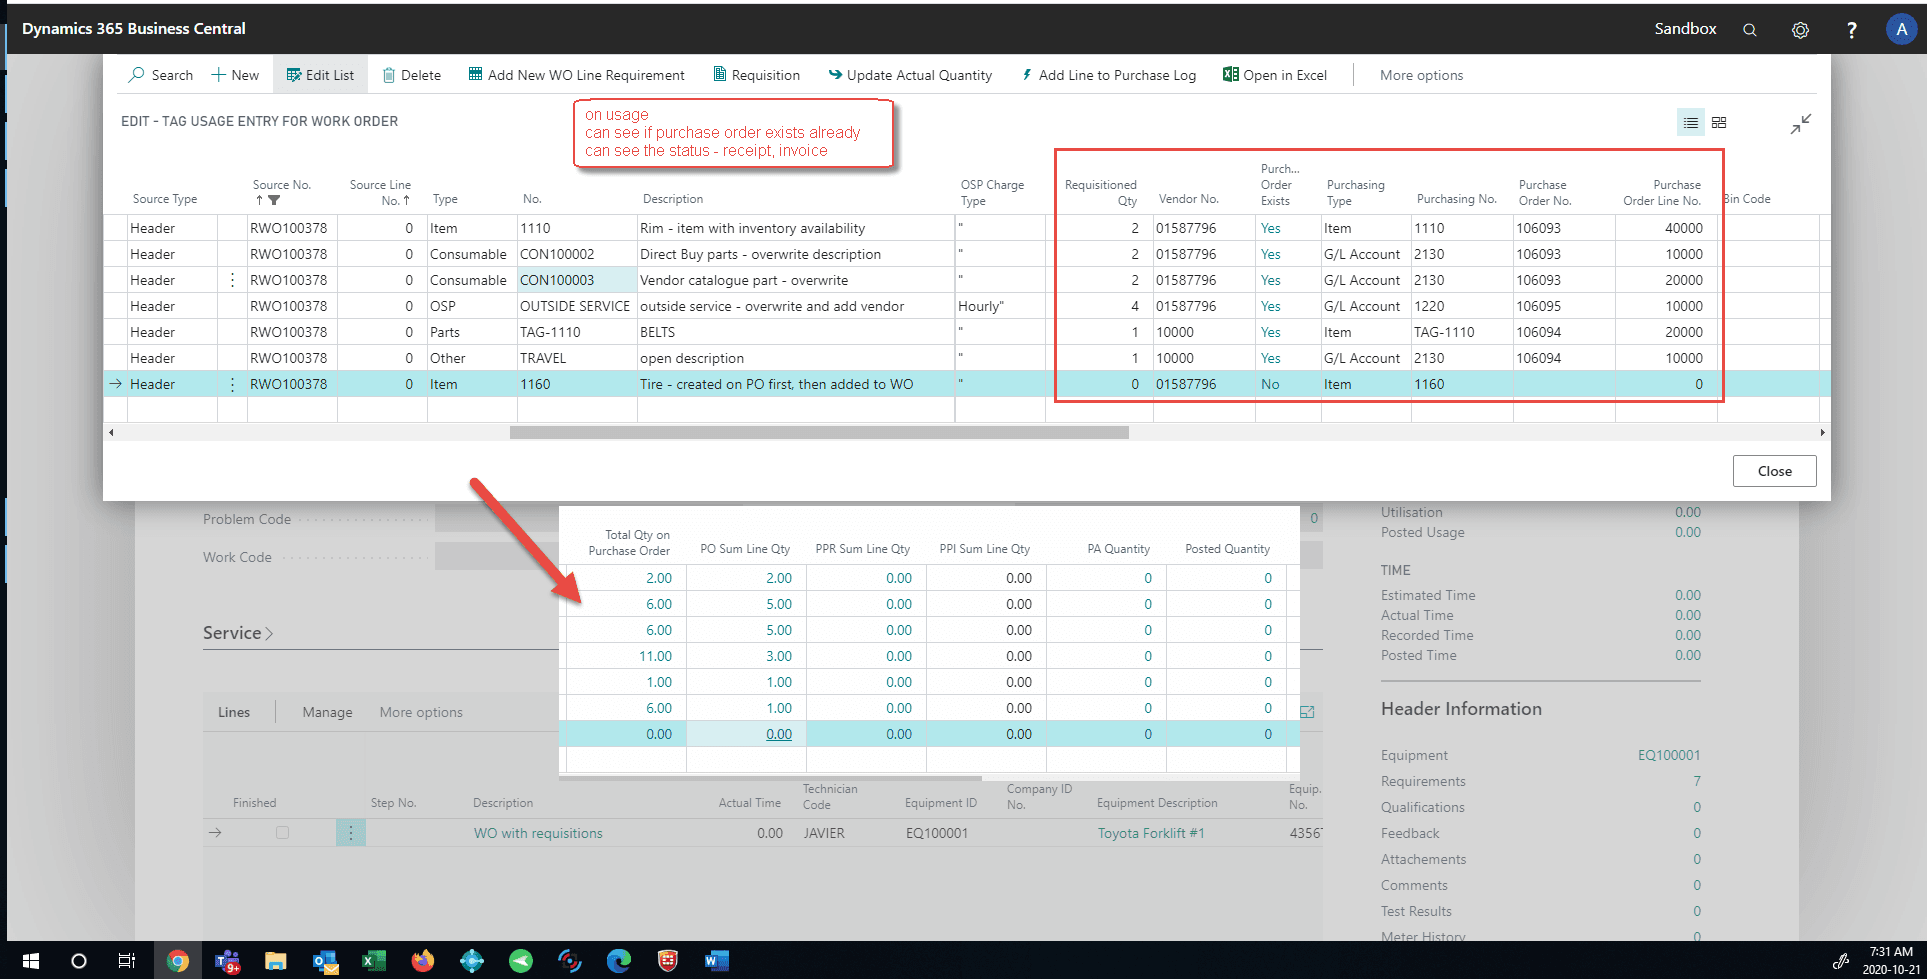
Task: Switch to list view layout icon
Action: click(1690, 122)
